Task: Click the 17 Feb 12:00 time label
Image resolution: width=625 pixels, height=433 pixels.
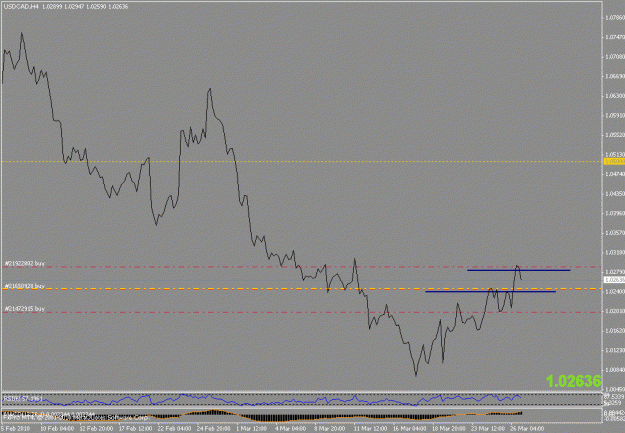Action: point(136,429)
